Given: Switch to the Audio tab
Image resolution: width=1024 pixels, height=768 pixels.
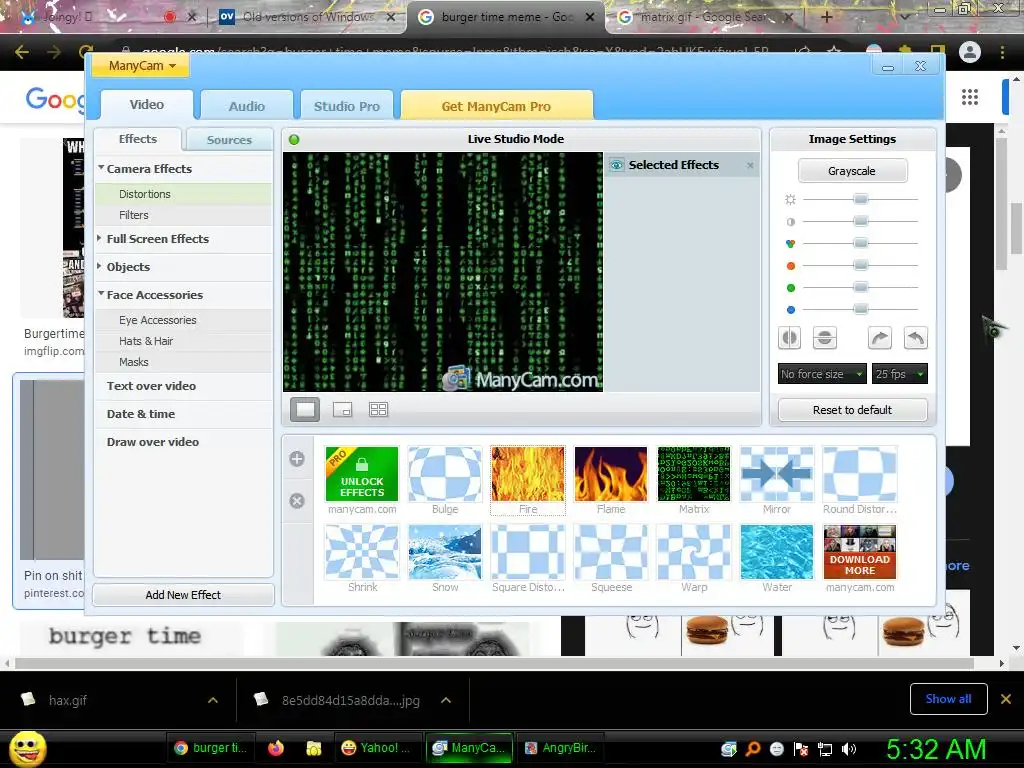Looking at the screenshot, I should click(247, 106).
